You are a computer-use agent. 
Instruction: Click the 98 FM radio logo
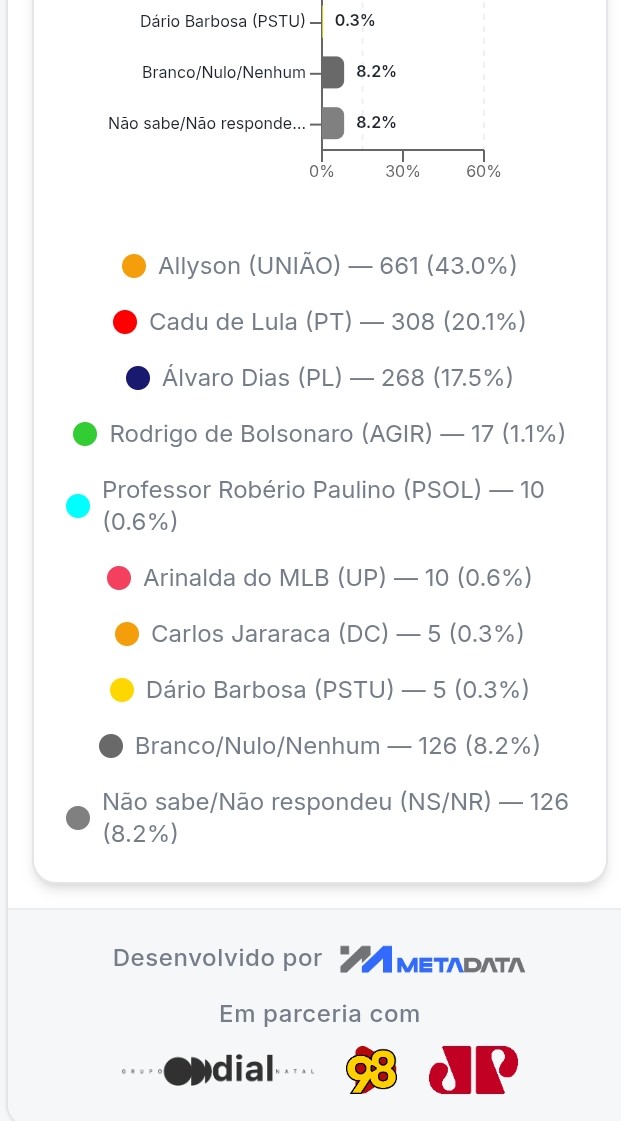(x=372, y=1070)
